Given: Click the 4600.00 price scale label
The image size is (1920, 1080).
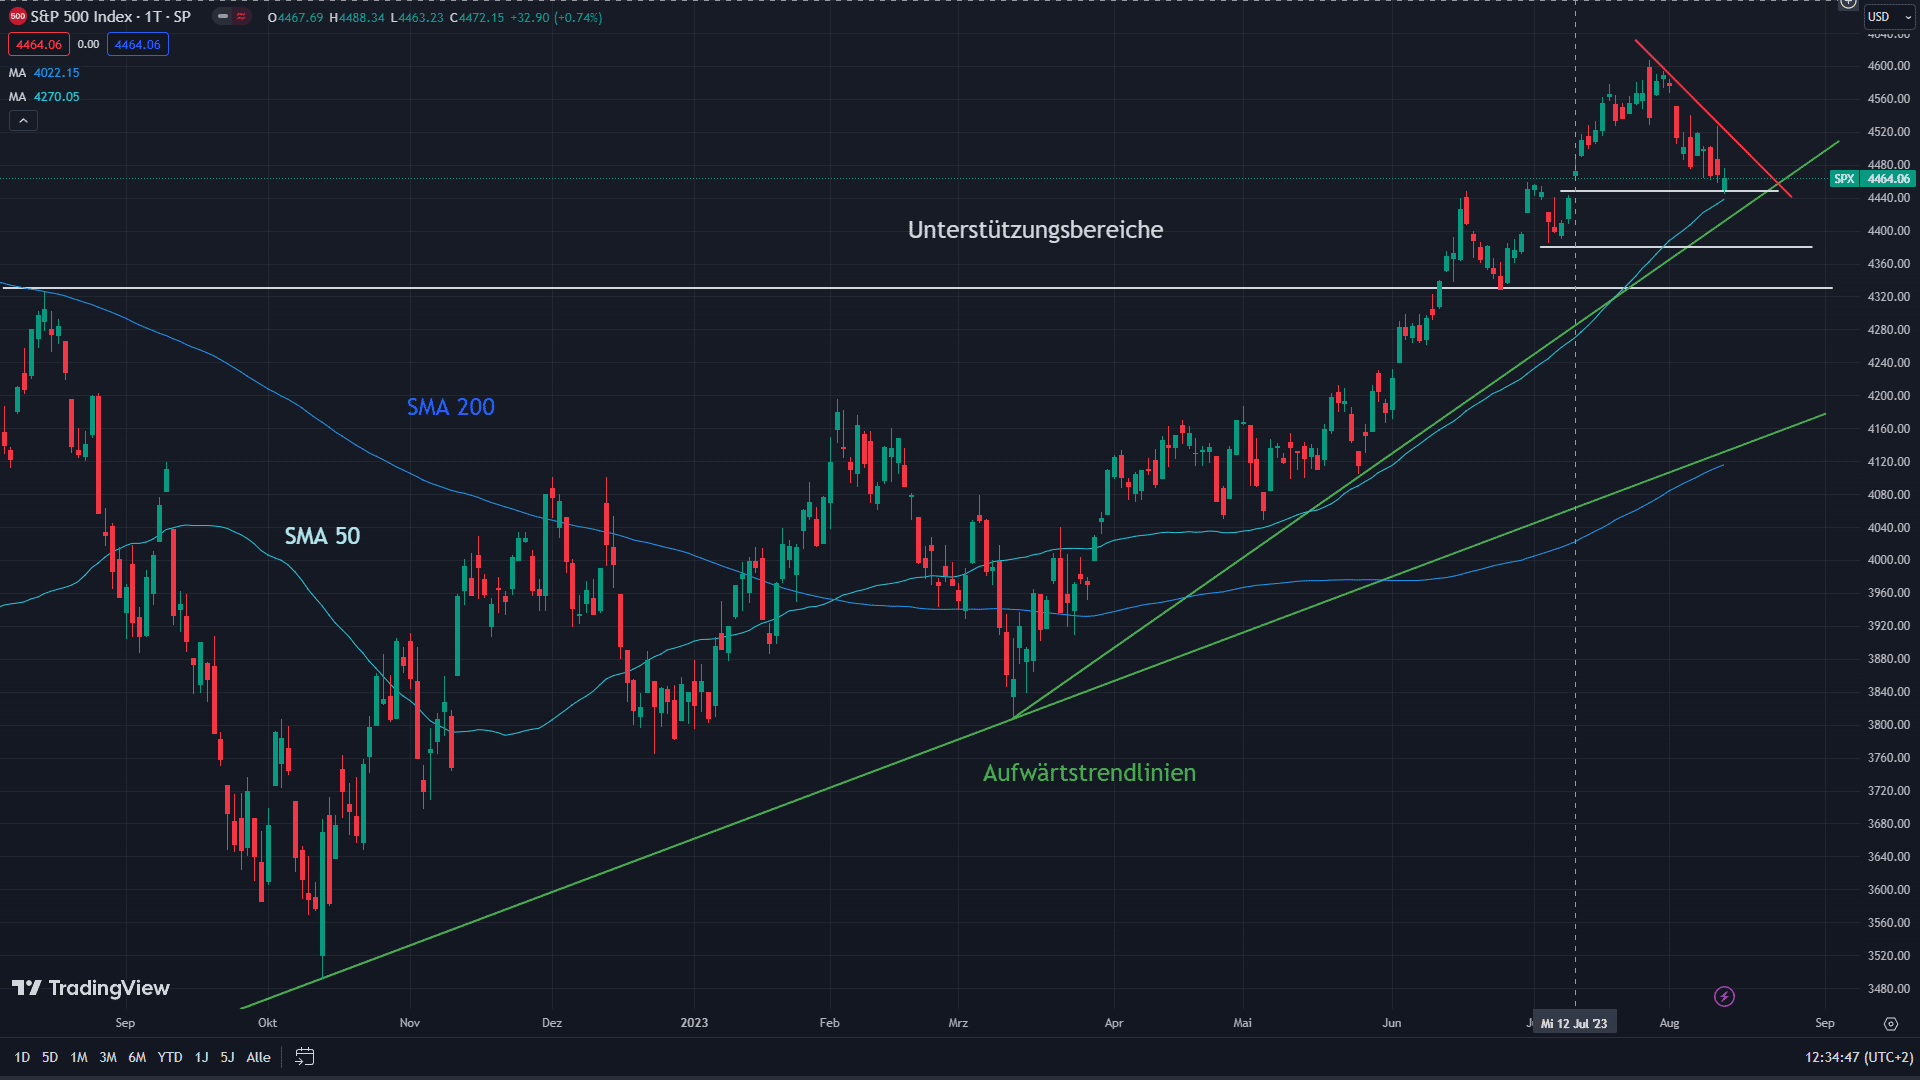Looking at the screenshot, I should click(1889, 66).
